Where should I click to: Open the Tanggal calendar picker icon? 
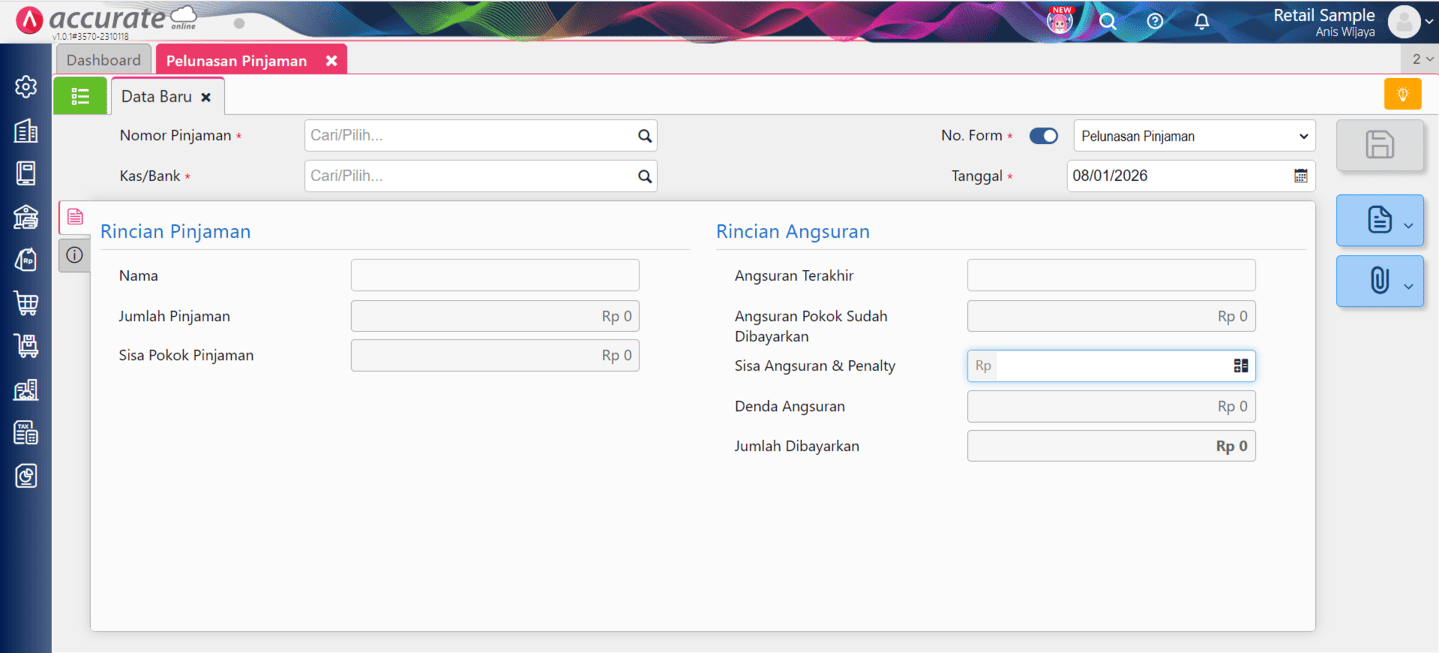1301,176
